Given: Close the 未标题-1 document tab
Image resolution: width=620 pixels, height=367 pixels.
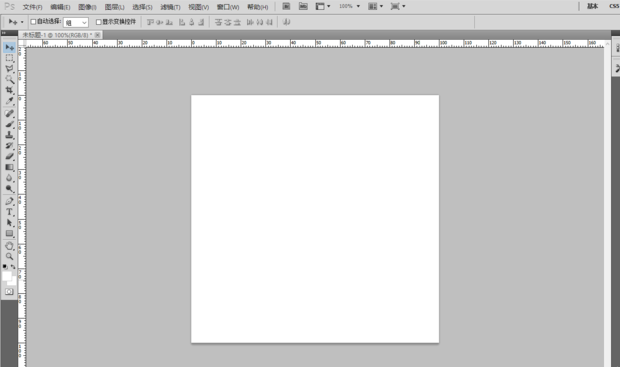Looking at the screenshot, I should [x=98, y=35].
